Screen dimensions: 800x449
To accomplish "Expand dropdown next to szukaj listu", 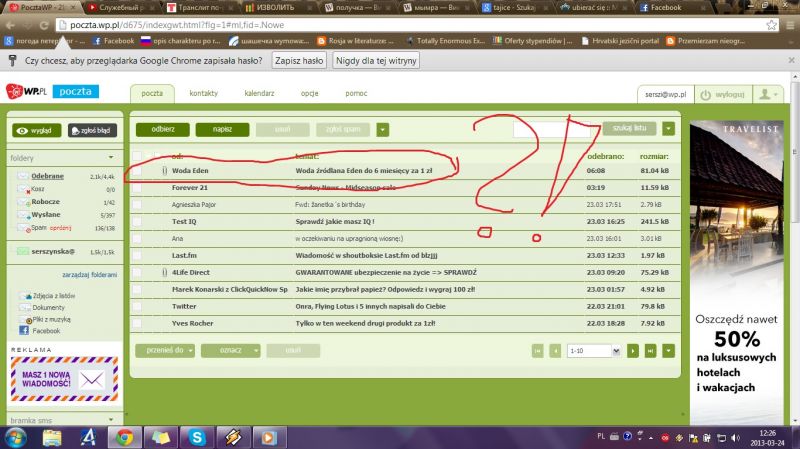I will point(668,129).
